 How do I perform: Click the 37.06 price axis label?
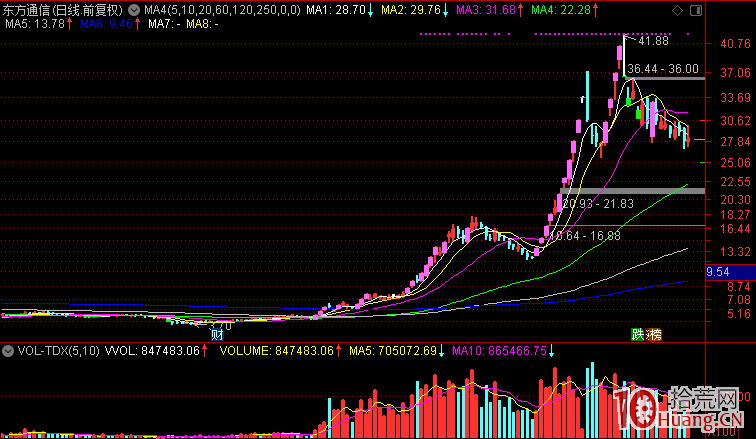pos(735,73)
